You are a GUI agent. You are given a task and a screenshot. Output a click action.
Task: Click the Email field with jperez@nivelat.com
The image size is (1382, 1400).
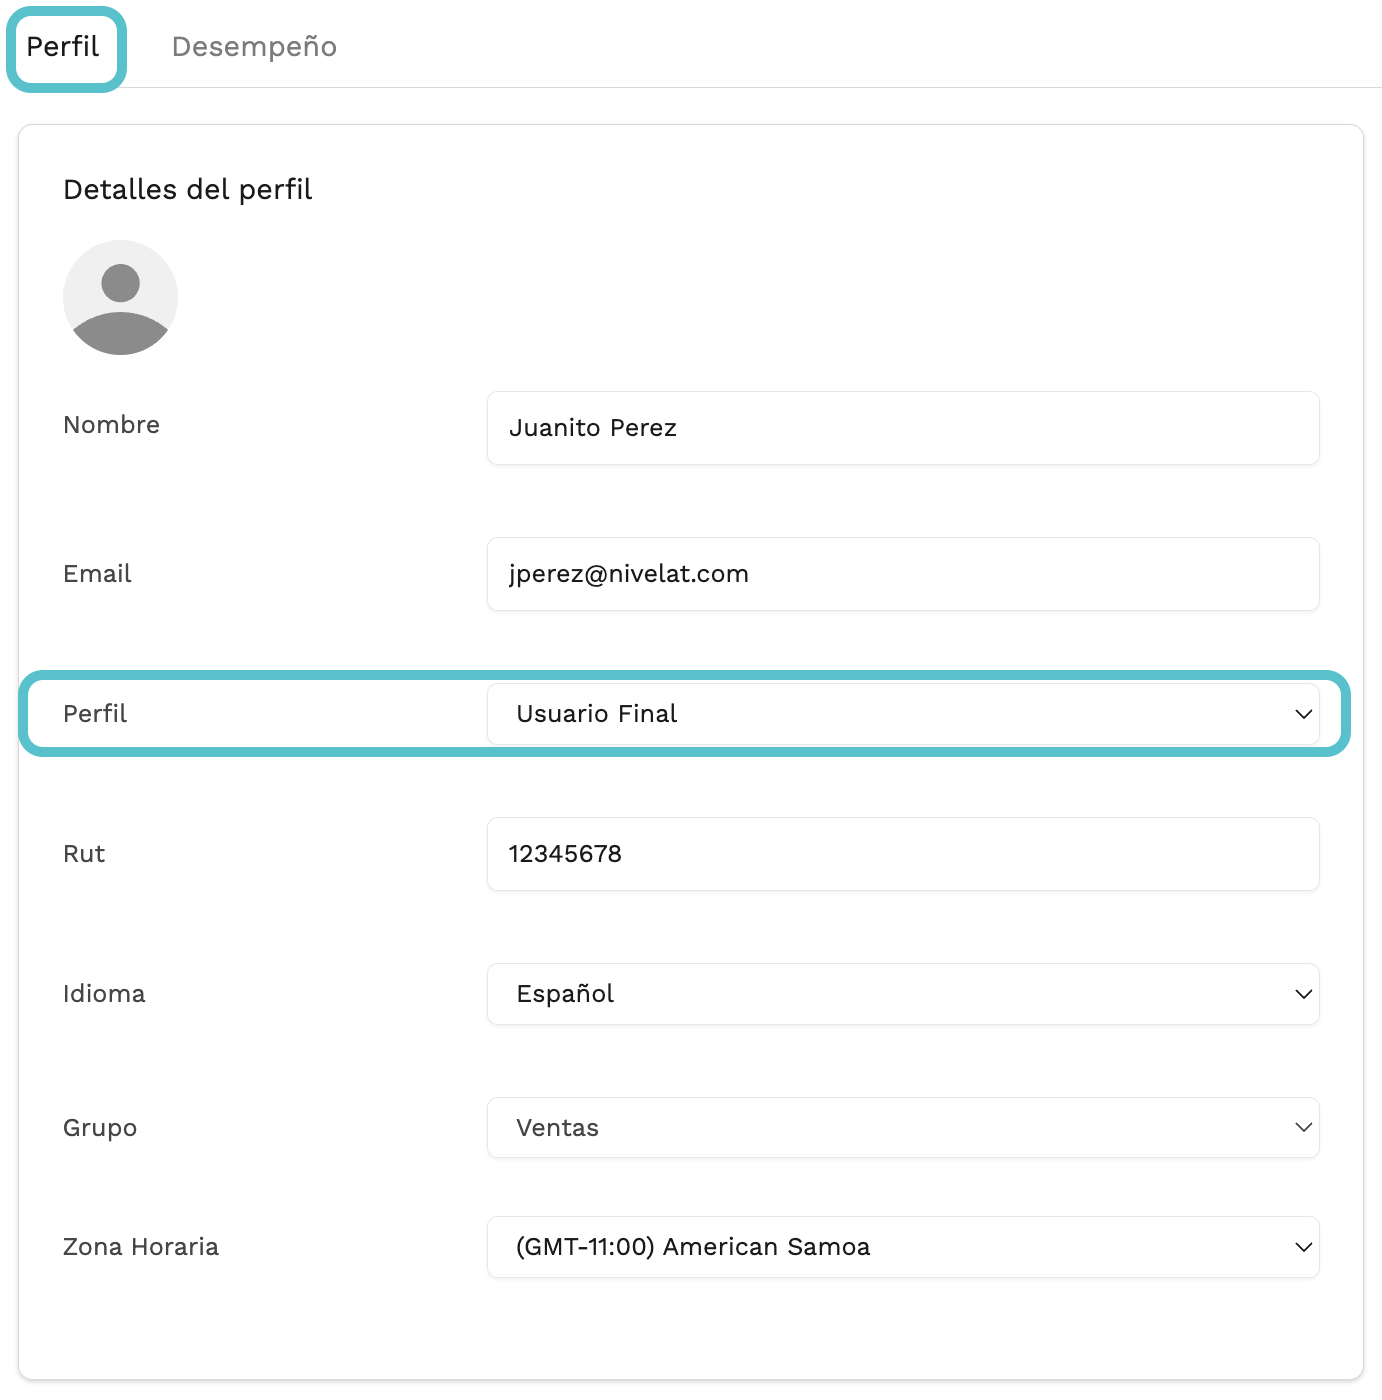[x=903, y=574]
